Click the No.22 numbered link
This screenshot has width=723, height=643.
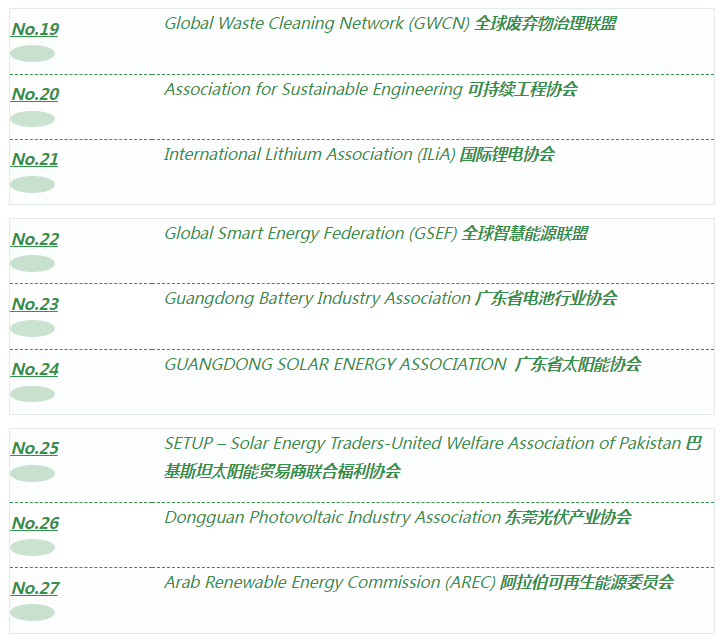(35, 239)
